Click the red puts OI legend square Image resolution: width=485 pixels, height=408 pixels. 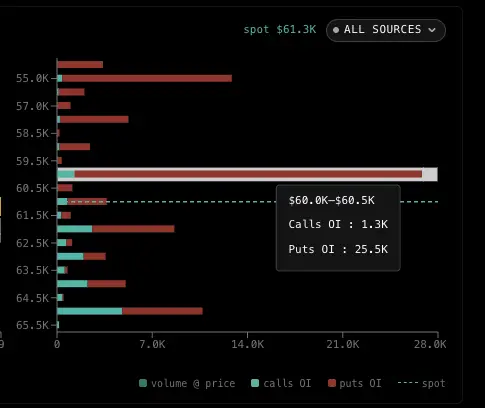pos(332,383)
